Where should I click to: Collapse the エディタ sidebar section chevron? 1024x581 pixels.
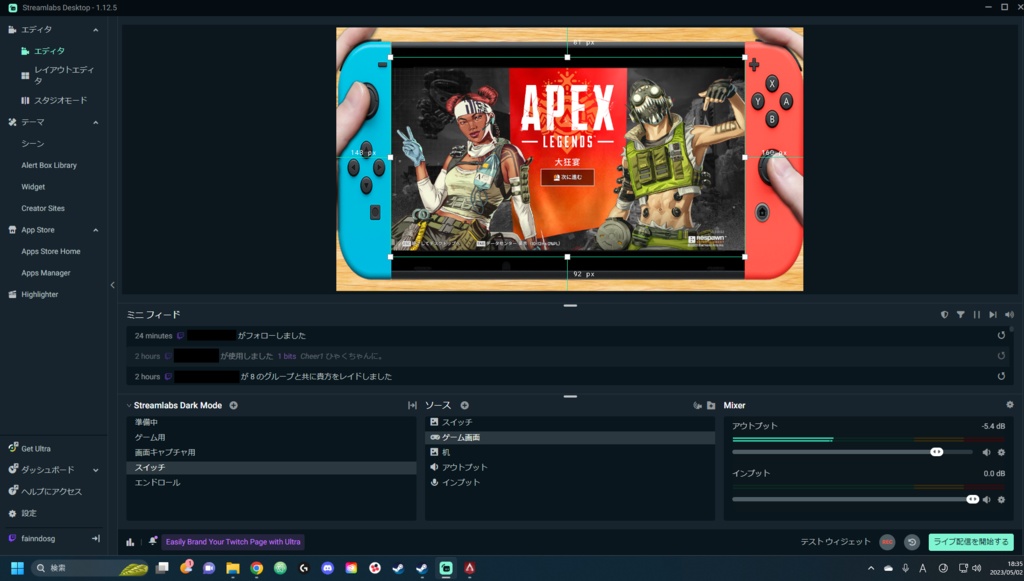[95, 30]
